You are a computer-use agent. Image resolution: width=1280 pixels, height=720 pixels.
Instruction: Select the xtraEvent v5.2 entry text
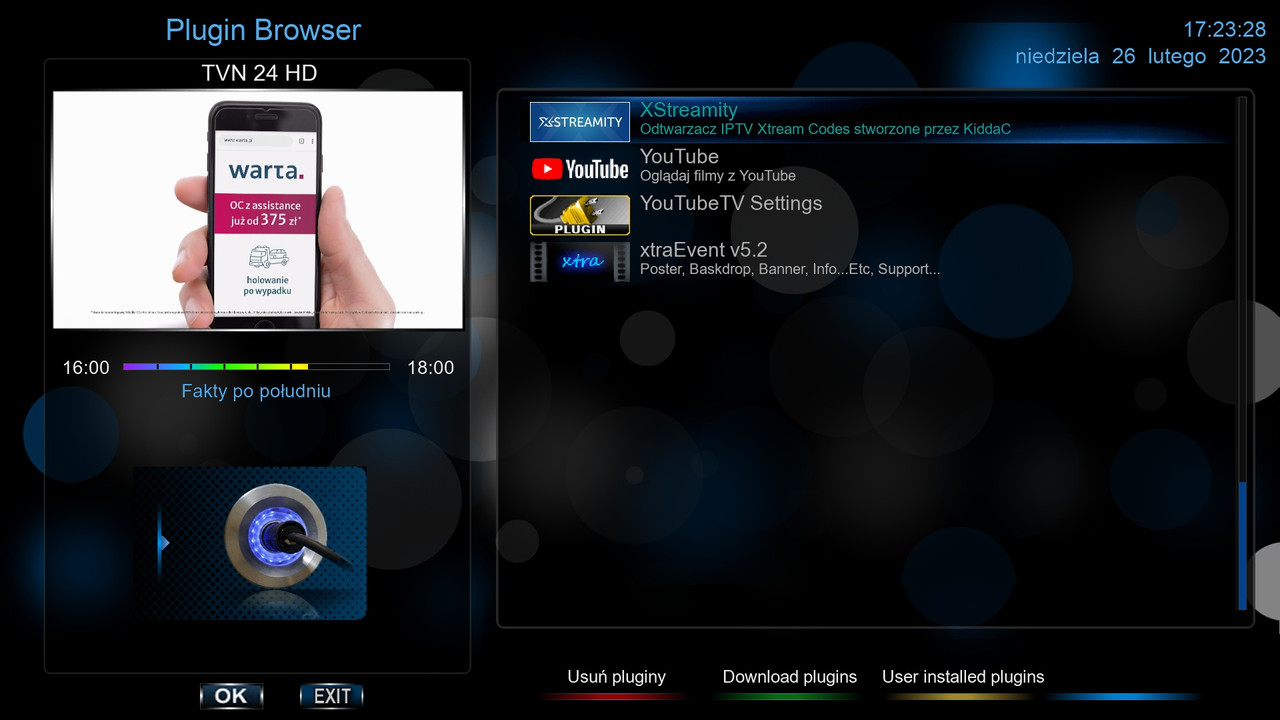704,250
